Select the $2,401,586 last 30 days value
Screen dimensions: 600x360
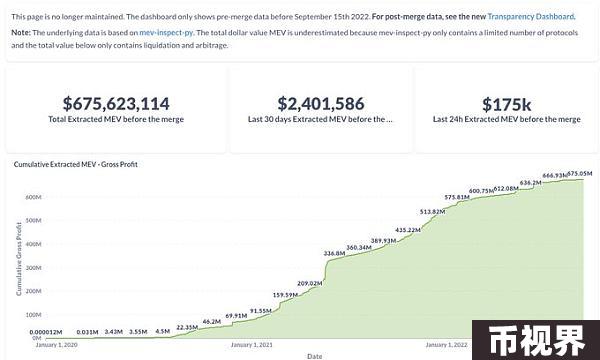(x=321, y=104)
